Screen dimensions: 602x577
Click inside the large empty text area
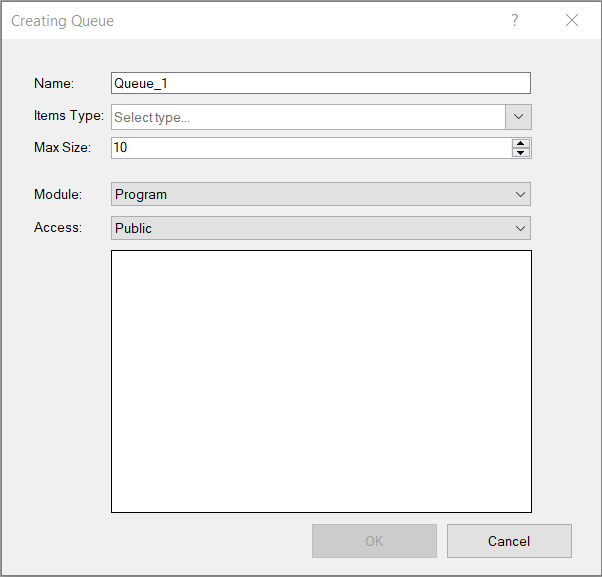(320, 381)
